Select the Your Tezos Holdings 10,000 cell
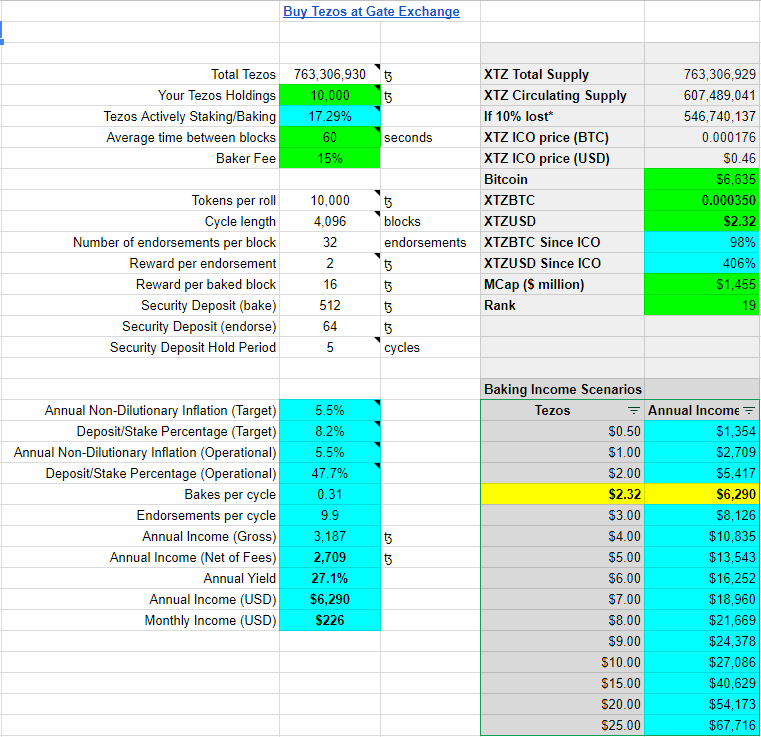This screenshot has height=737, width=761. 330,95
